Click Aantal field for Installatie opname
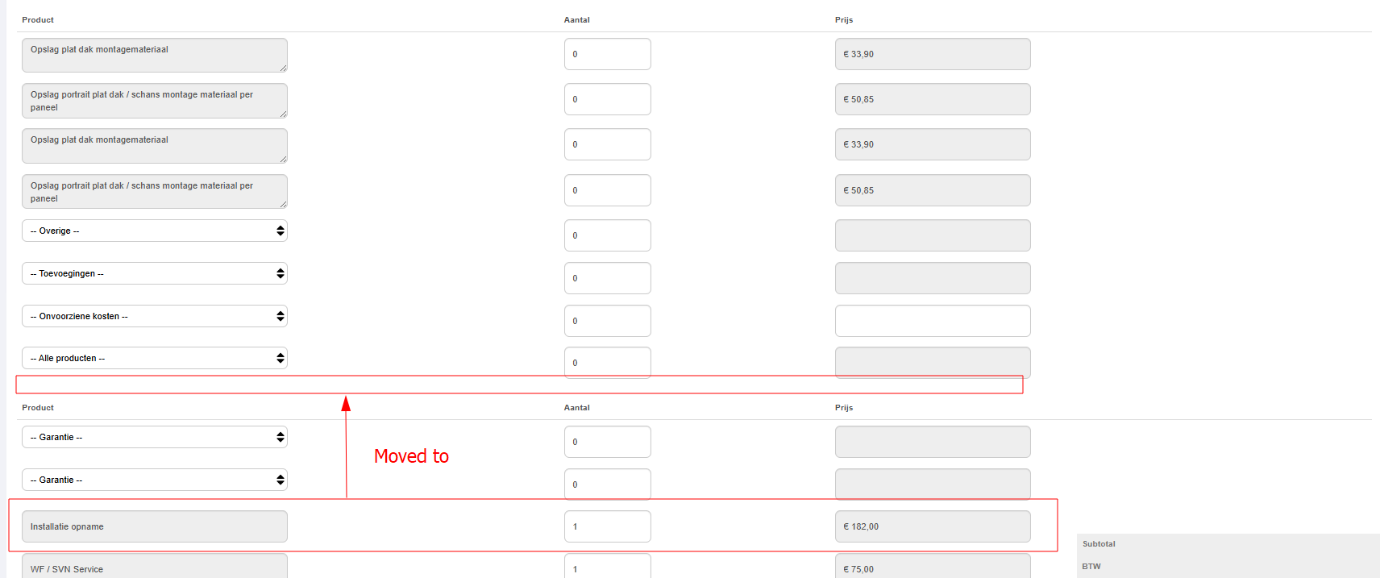 click(607, 526)
